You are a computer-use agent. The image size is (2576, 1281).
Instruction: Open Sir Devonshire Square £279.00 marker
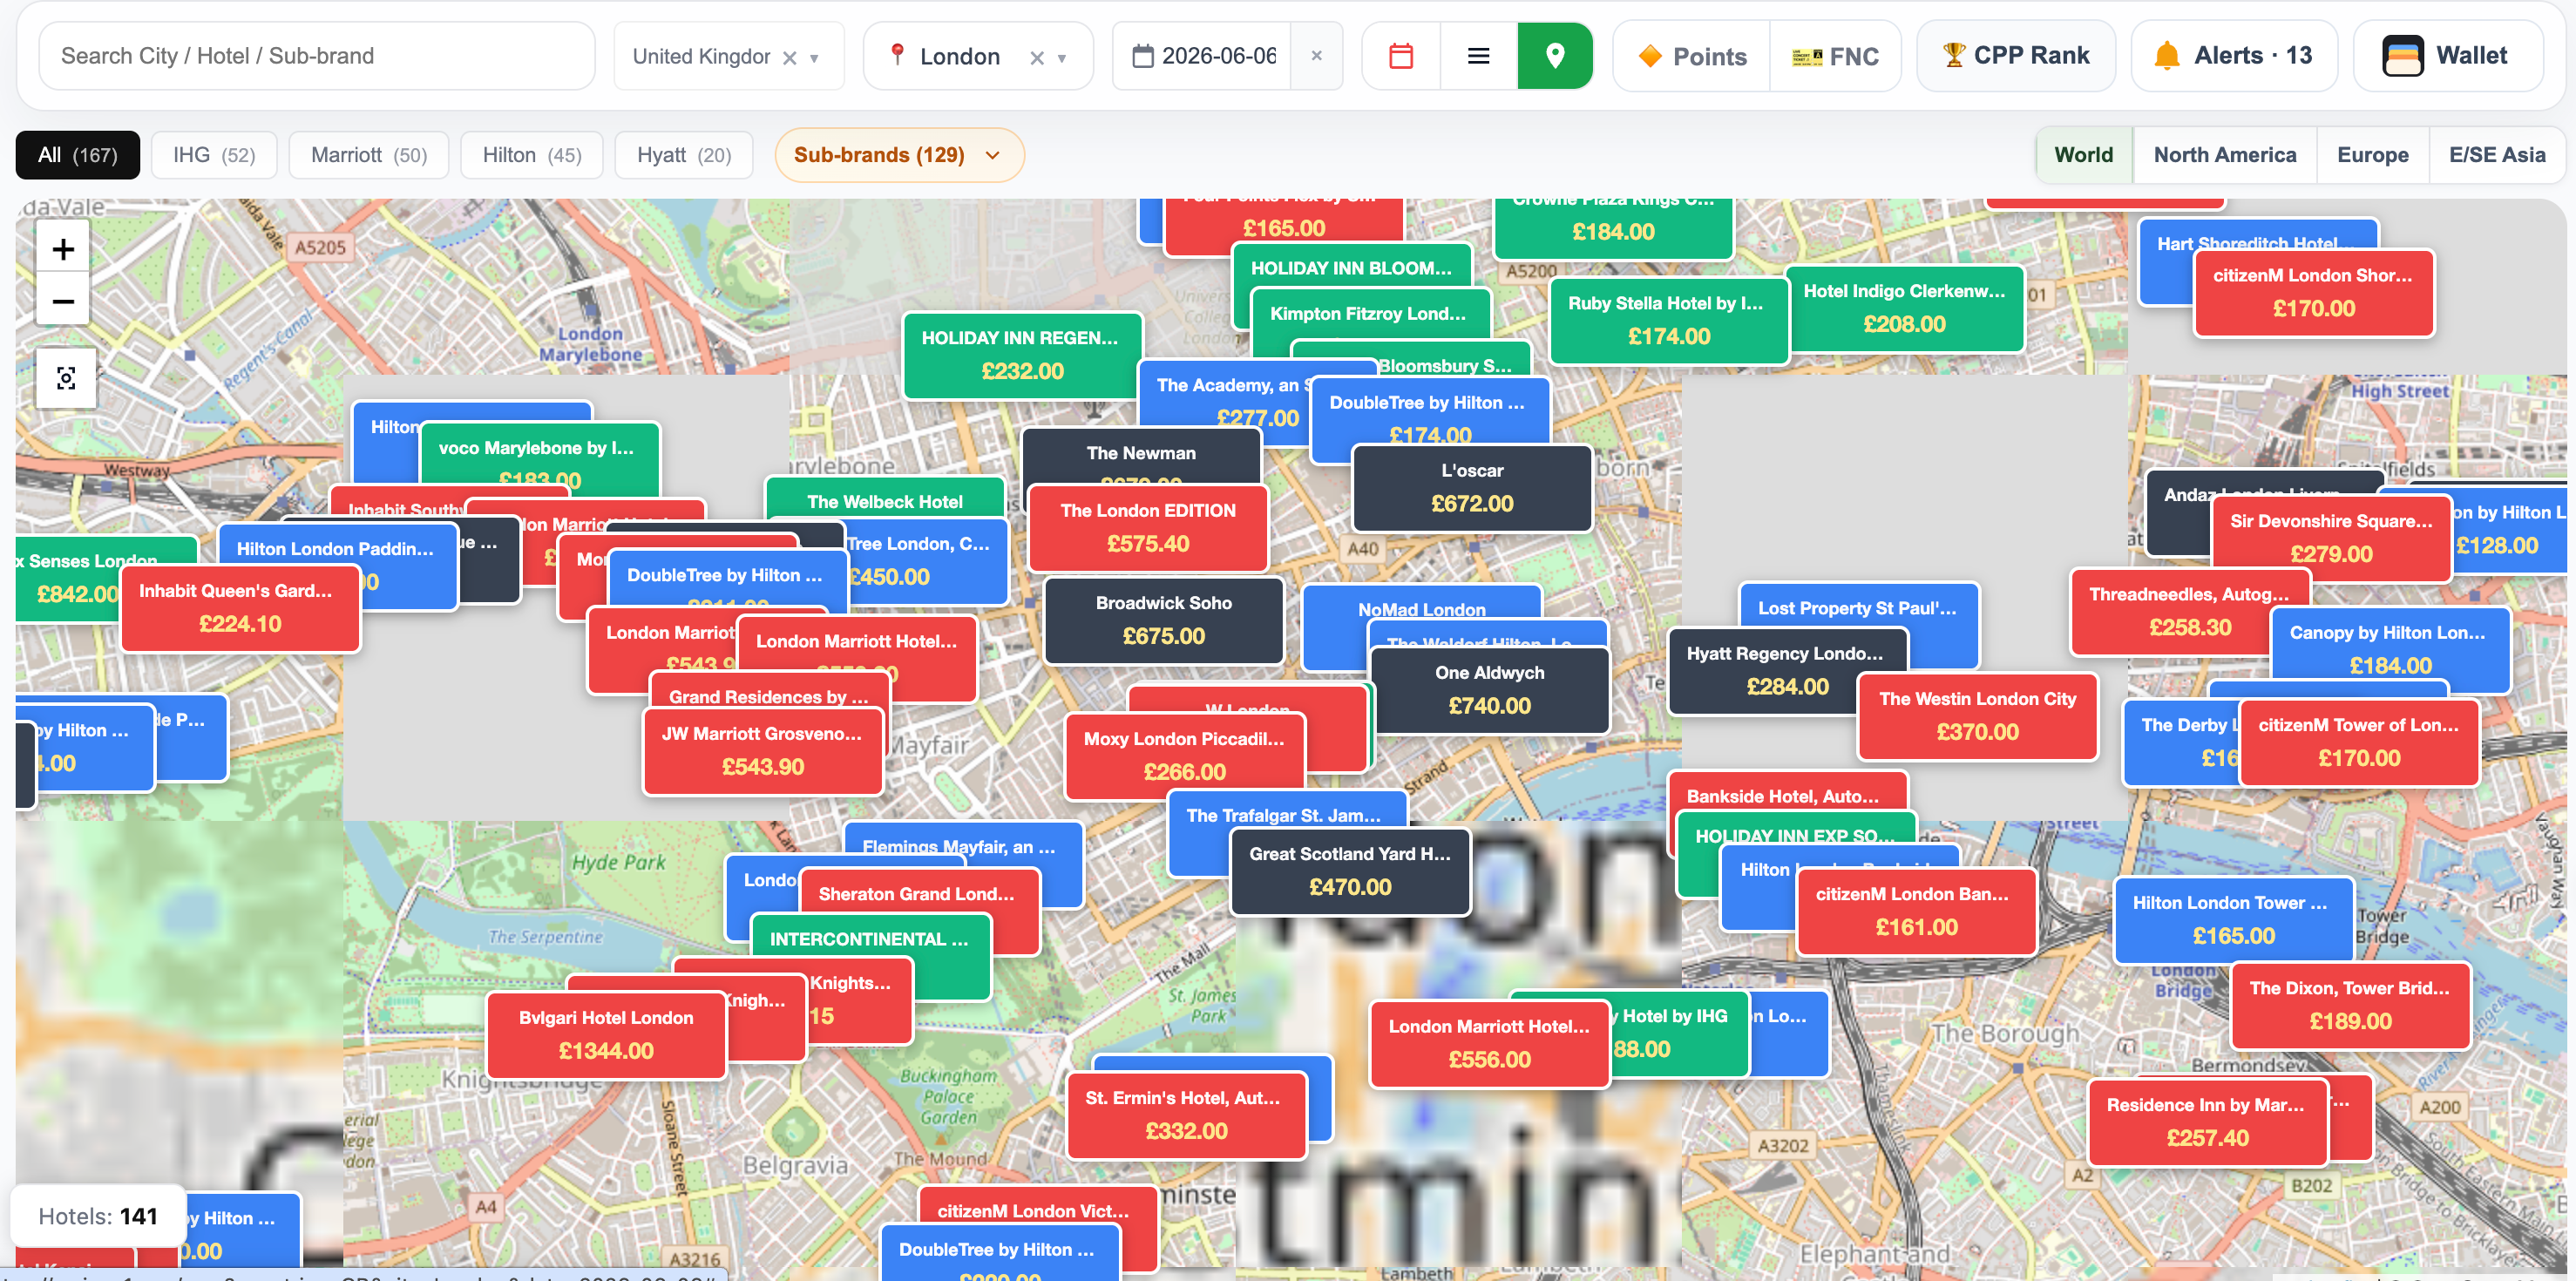[2331, 538]
